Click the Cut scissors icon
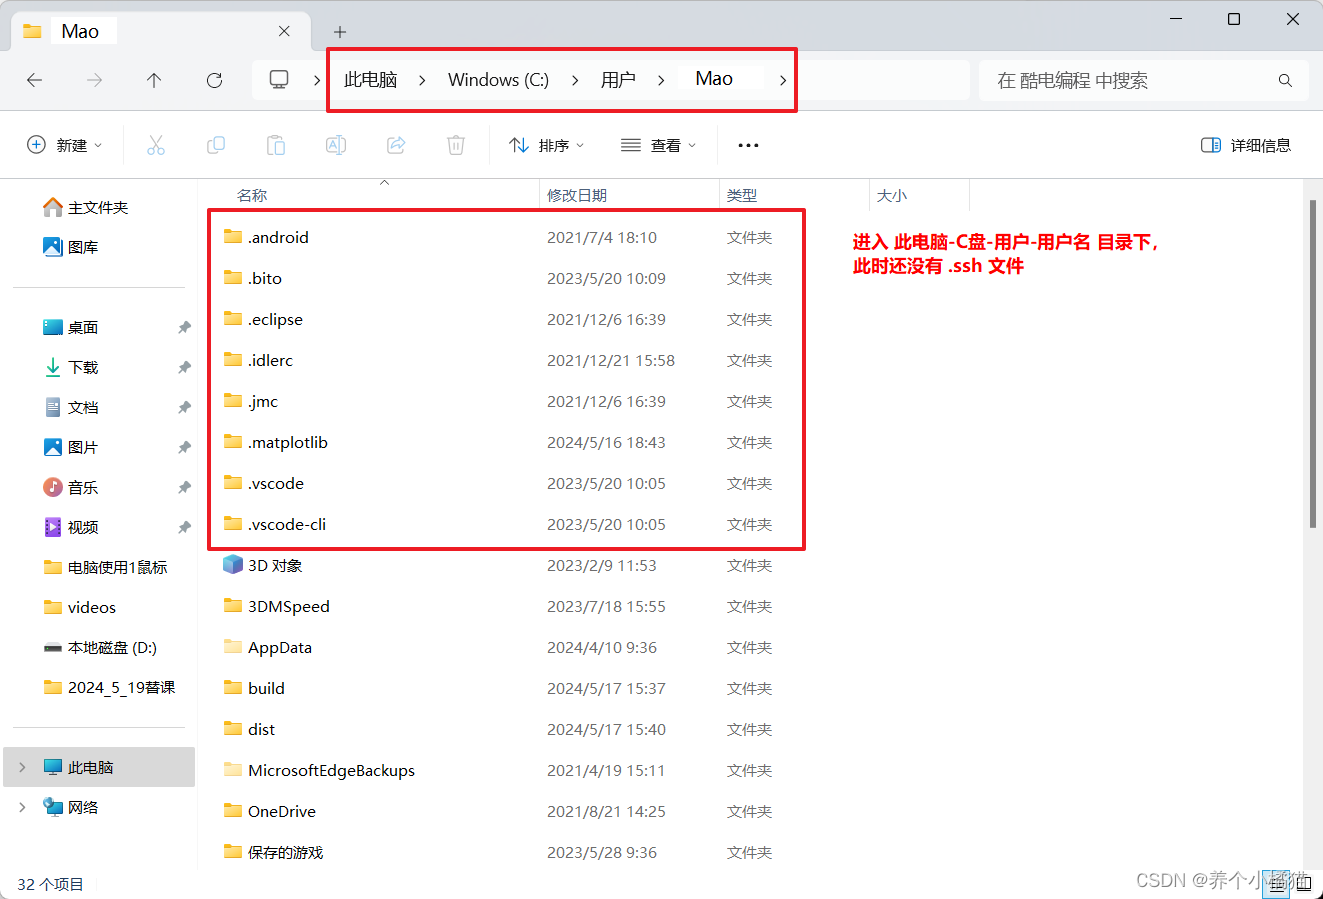This screenshot has height=899, width=1323. [156, 145]
